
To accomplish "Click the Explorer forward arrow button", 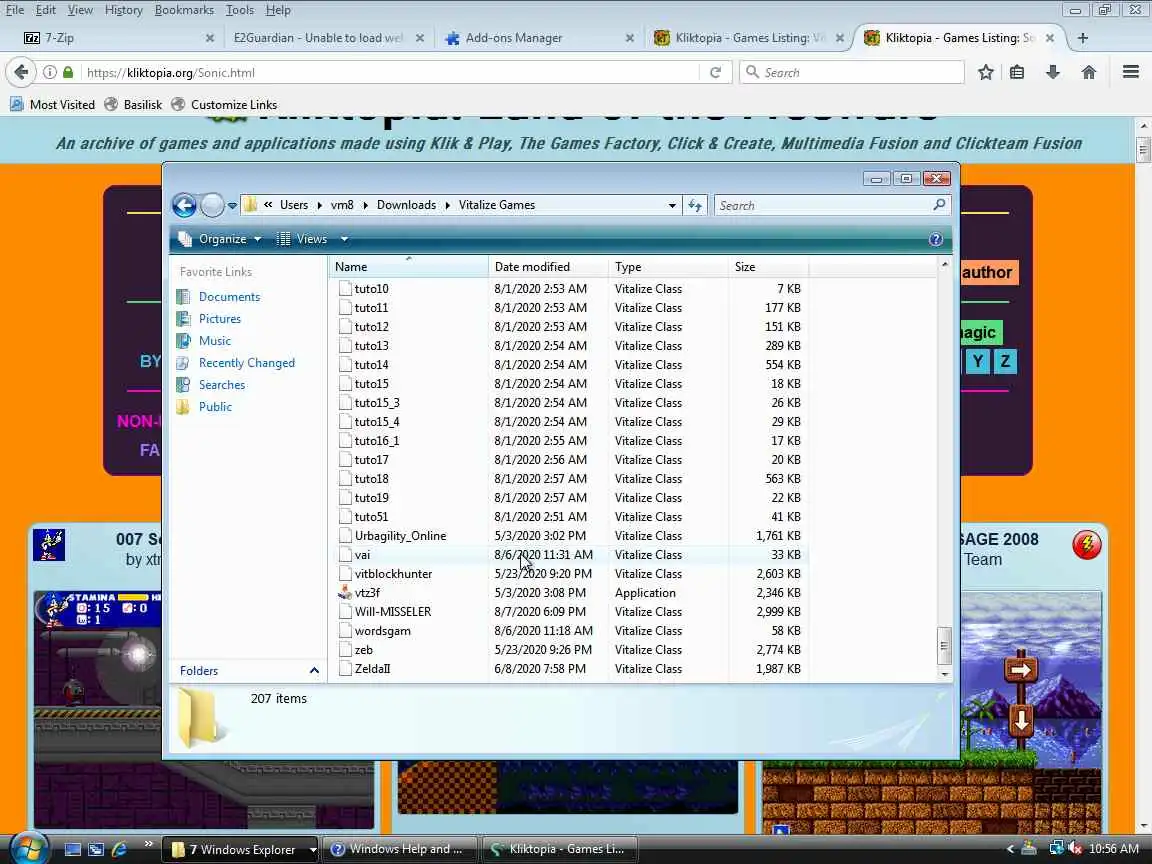I will (212, 206).
